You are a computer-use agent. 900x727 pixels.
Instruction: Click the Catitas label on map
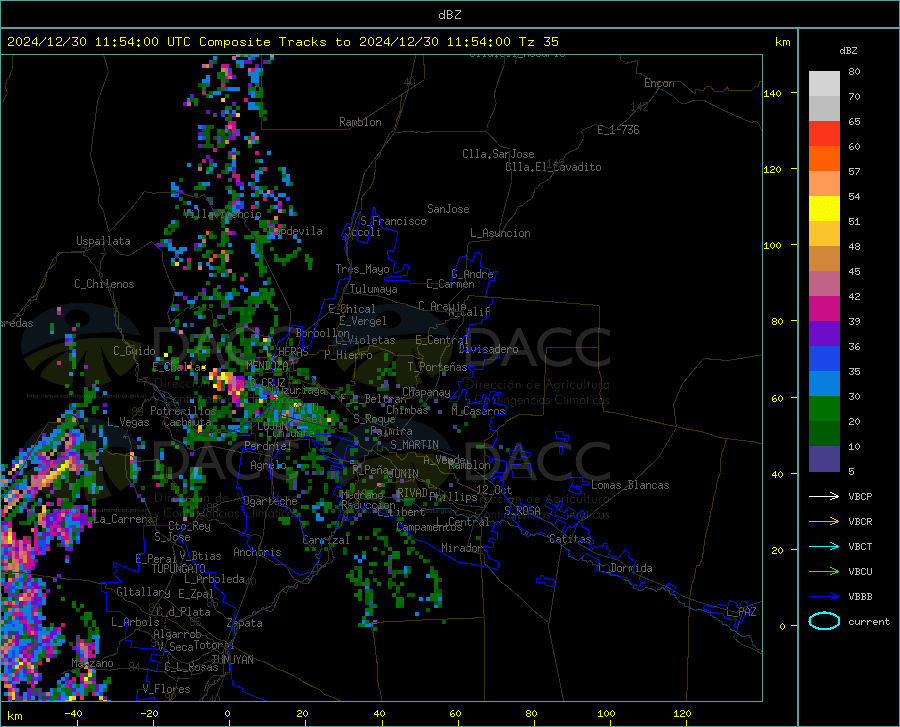pos(570,539)
